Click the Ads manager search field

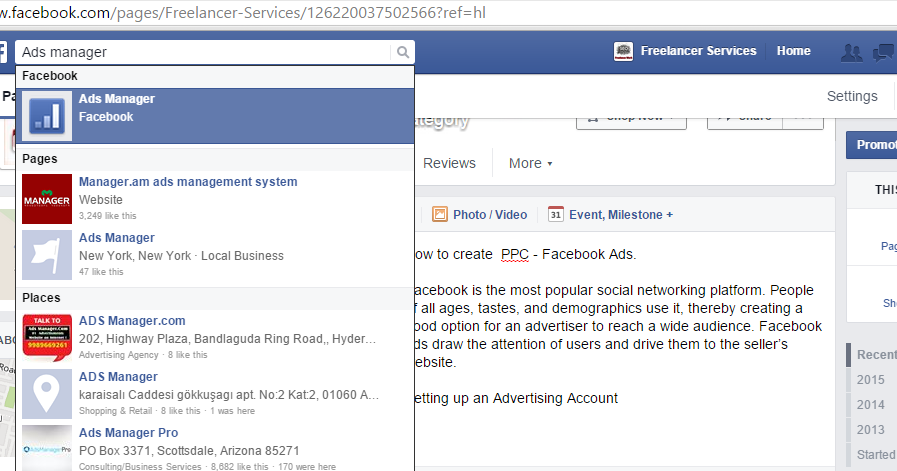pyautogui.click(x=200, y=52)
